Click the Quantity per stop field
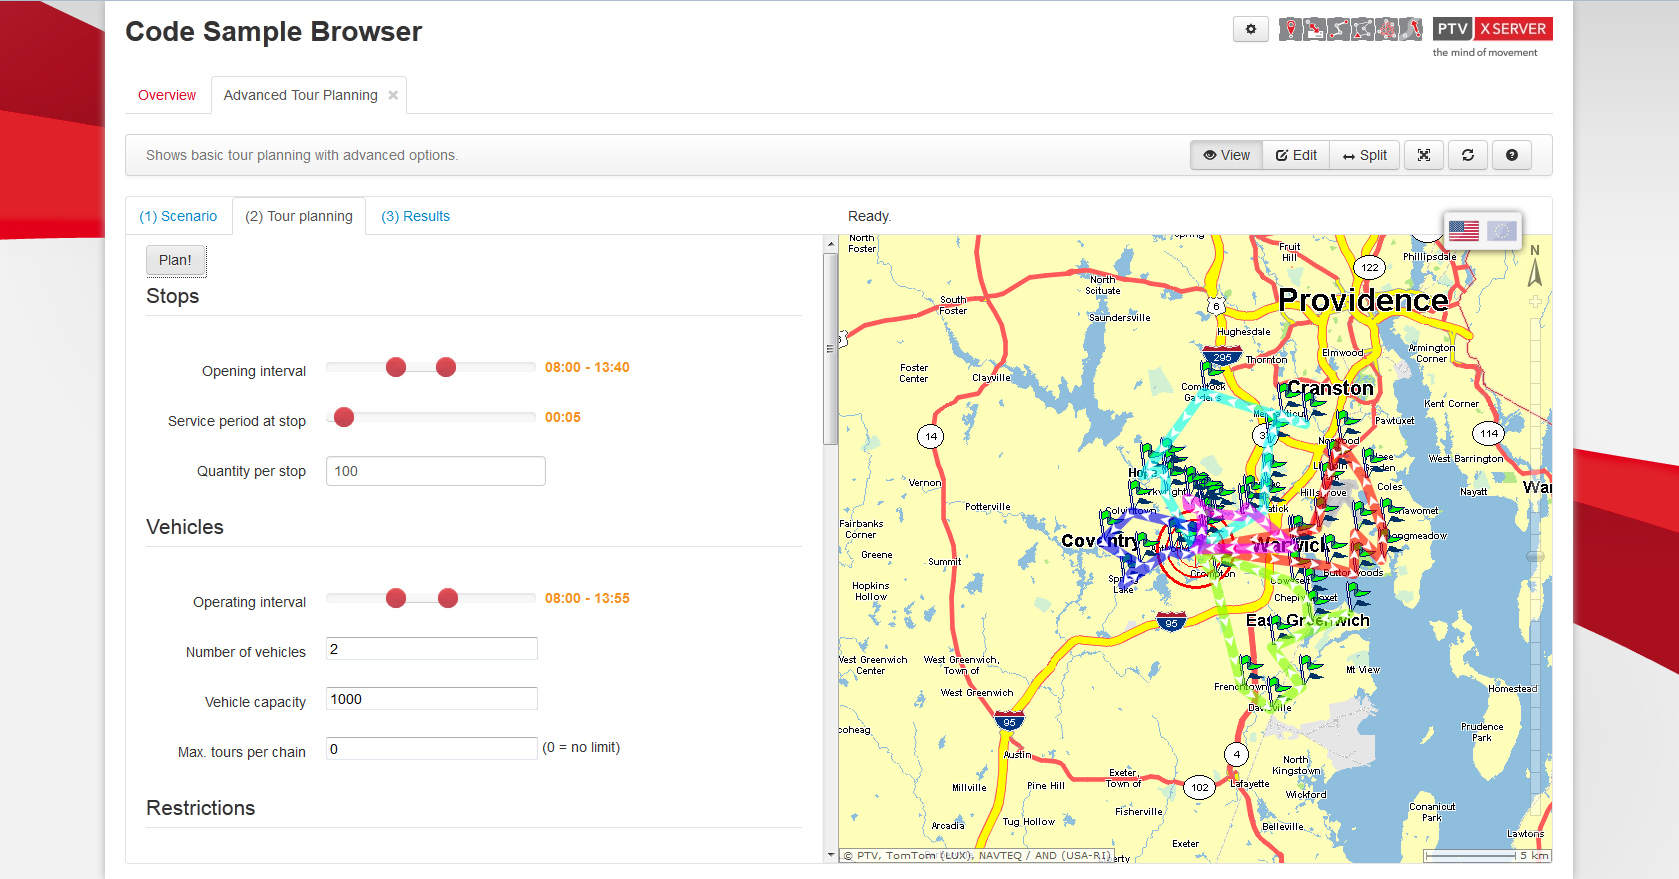This screenshot has height=879, width=1679. tap(435, 471)
